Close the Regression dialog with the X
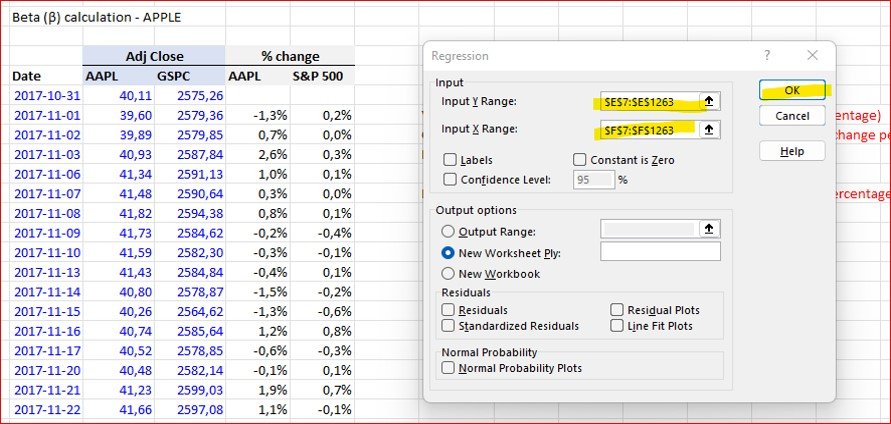The width and height of the screenshot is (891, 424). tap(812, 56)
